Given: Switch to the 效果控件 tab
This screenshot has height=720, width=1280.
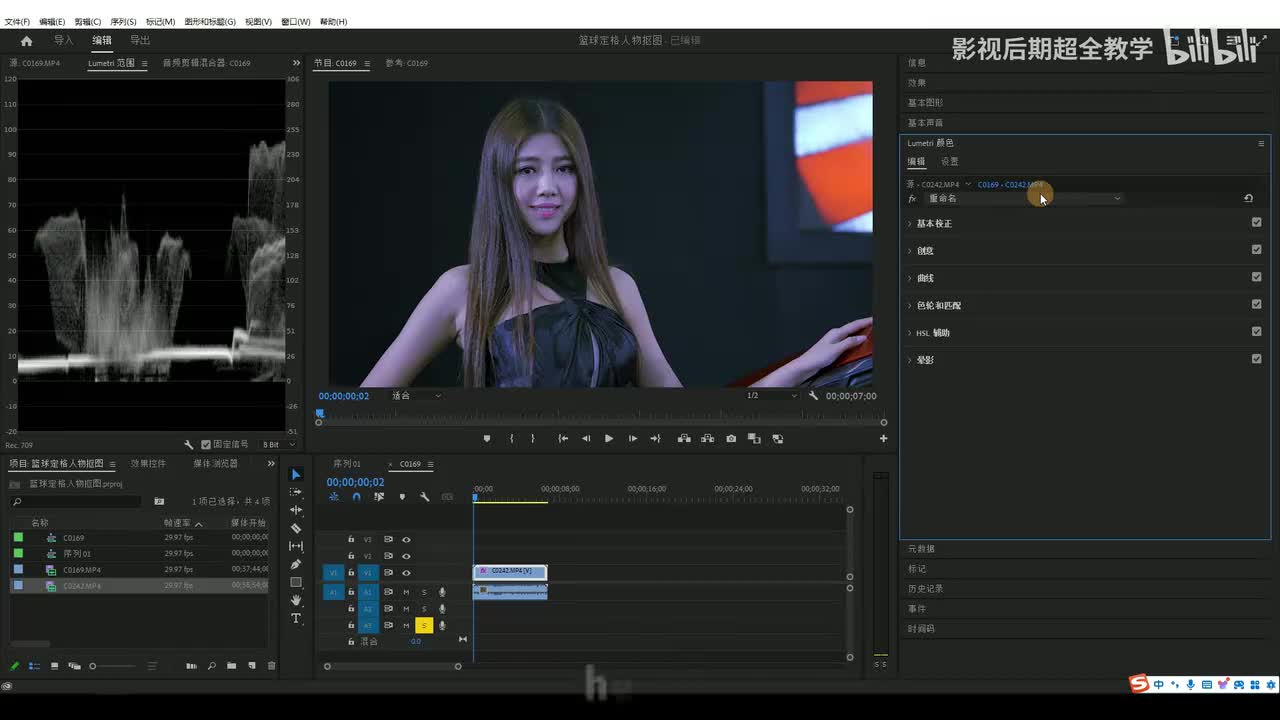Looking at the screenshot, I should (x=148, y=464).
